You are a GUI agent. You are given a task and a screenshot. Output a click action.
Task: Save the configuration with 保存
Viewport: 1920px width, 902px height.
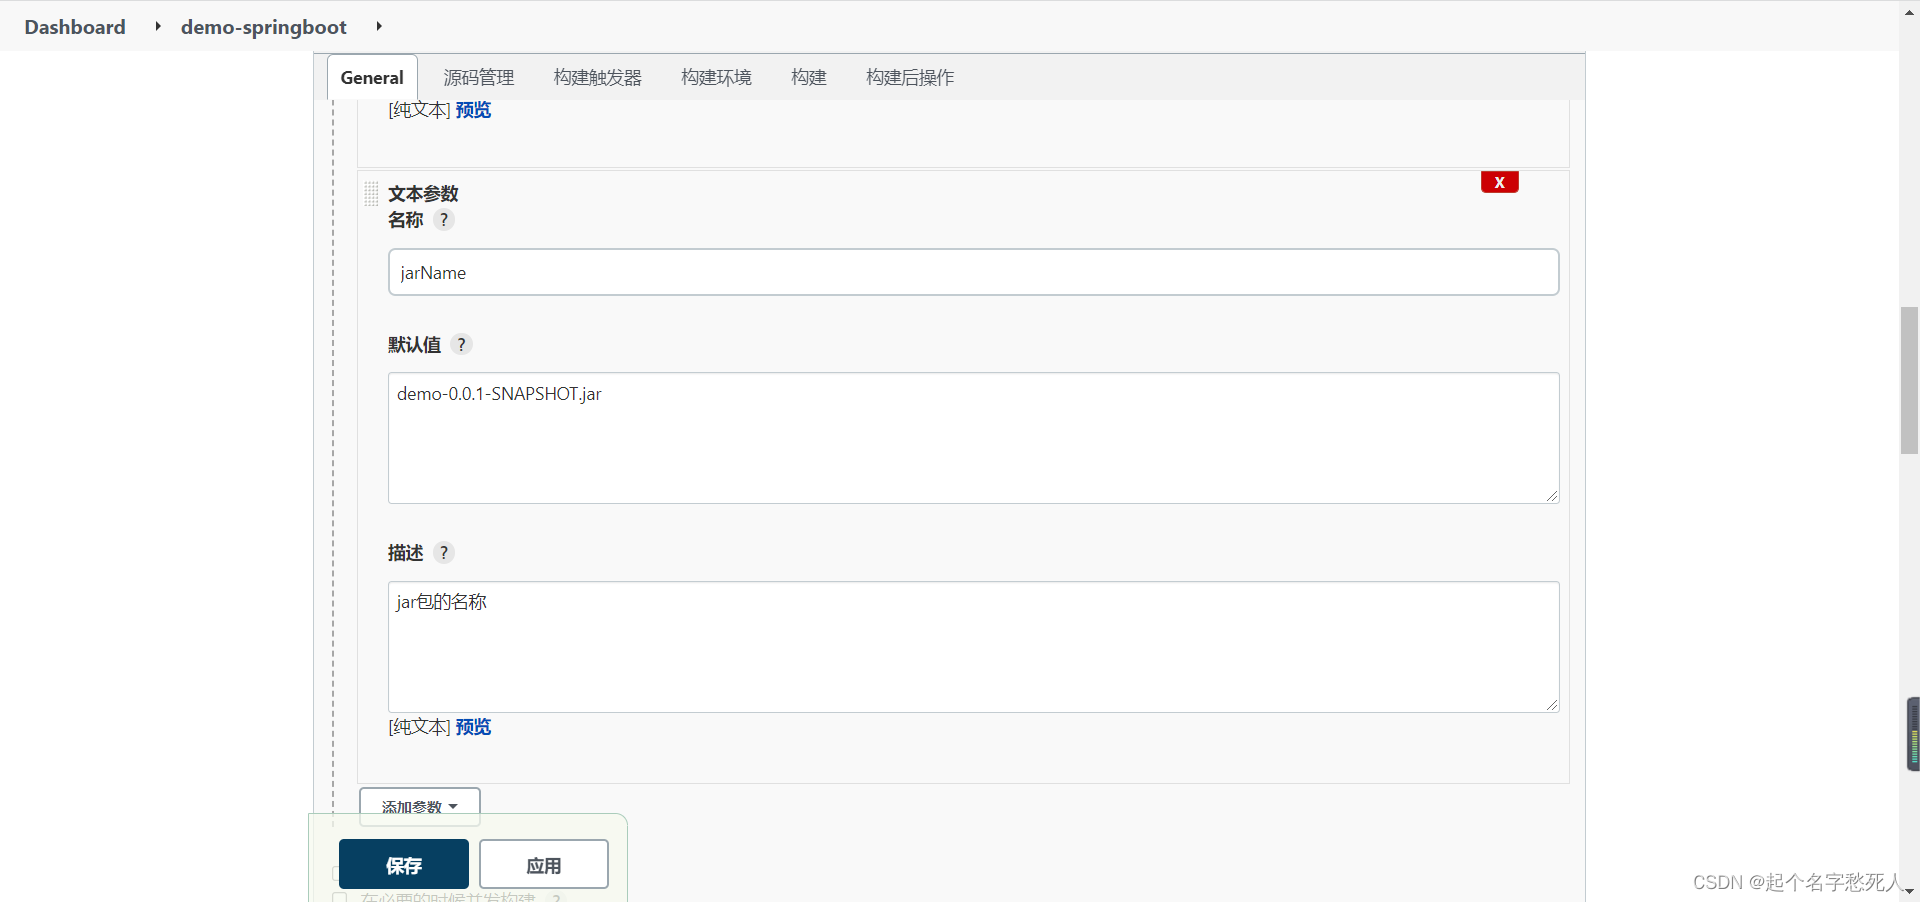404,864
